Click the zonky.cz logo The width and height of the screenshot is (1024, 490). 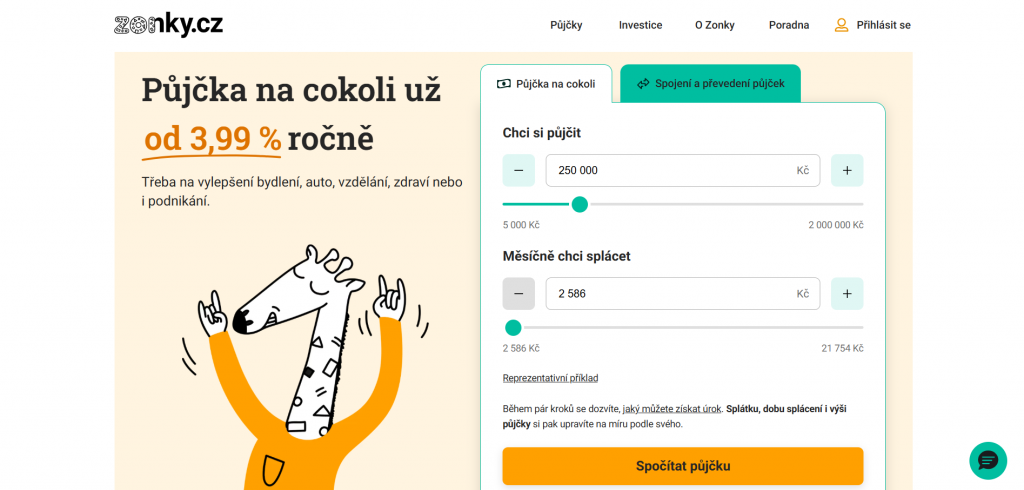(168, 25)
